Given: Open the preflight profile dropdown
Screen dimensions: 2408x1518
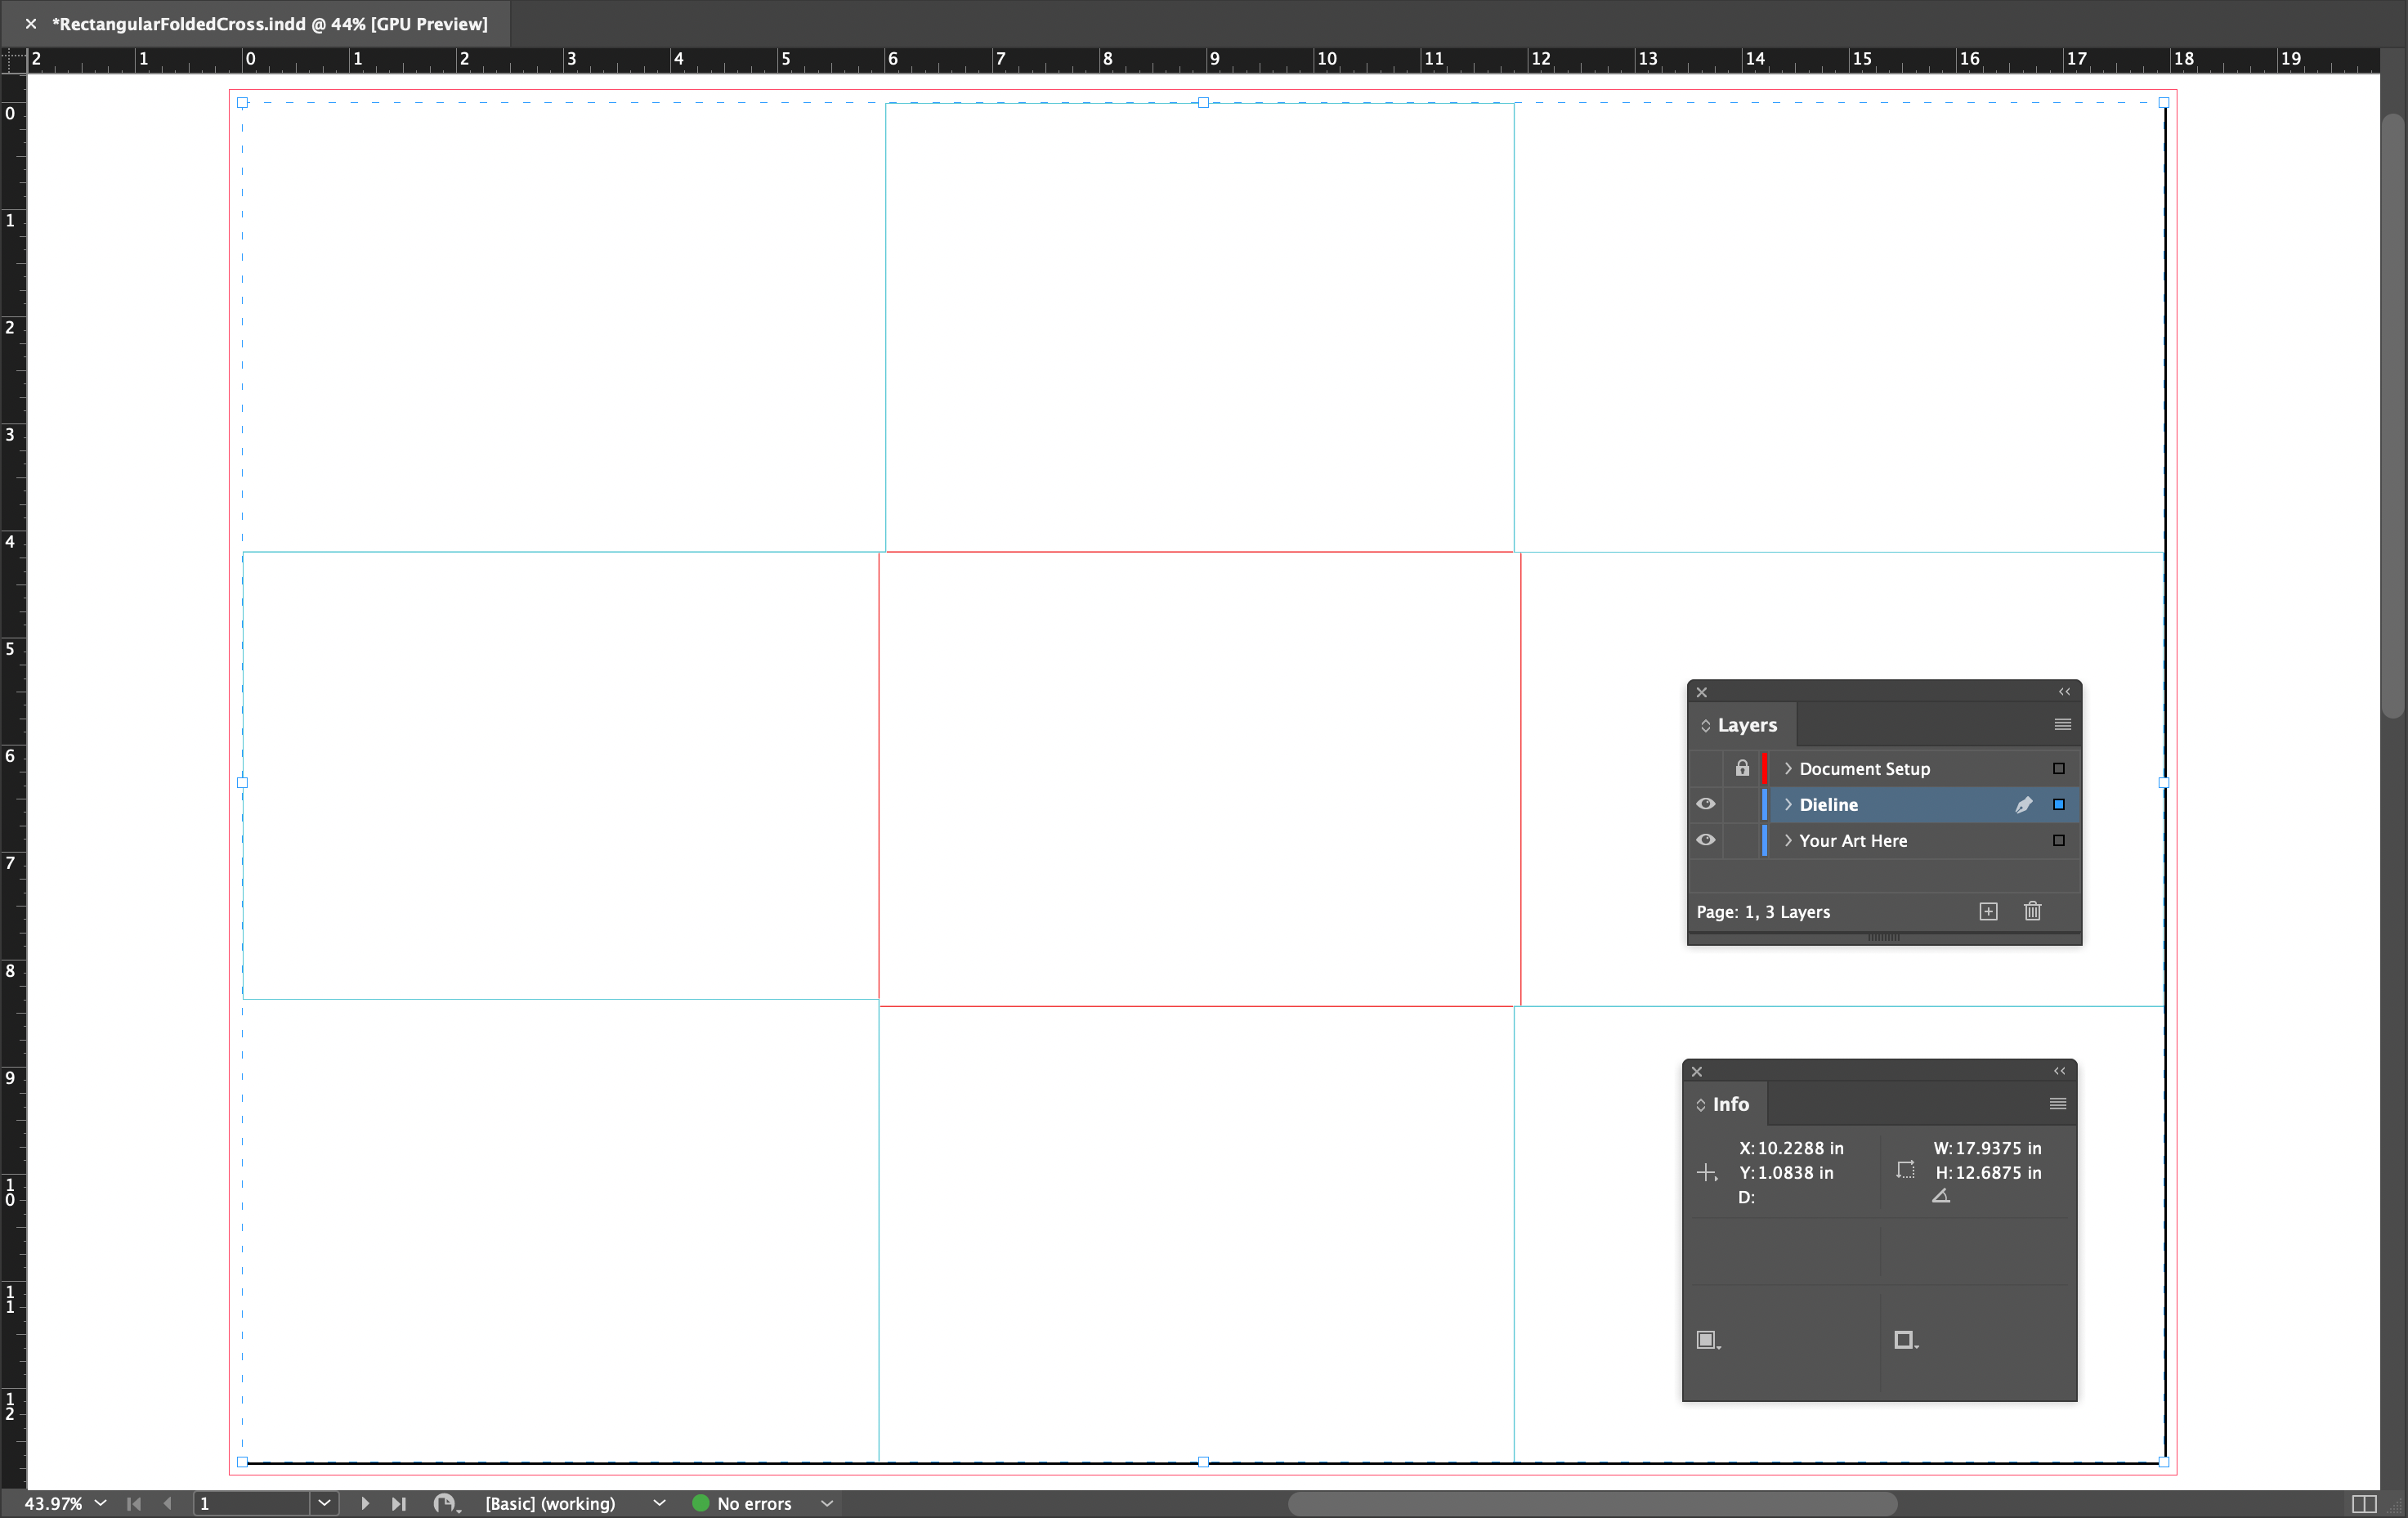Looking at the screenshot, I should [659, 1503].
